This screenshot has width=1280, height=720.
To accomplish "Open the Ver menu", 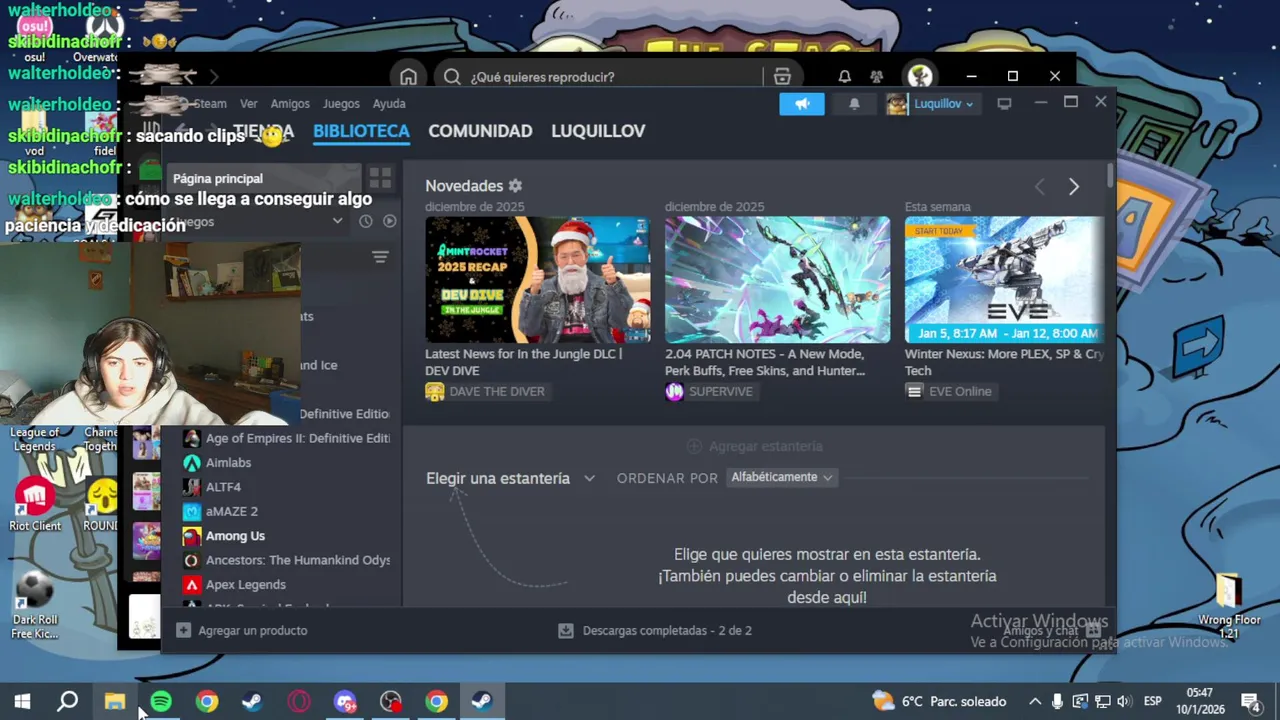I will pos(249,103).
